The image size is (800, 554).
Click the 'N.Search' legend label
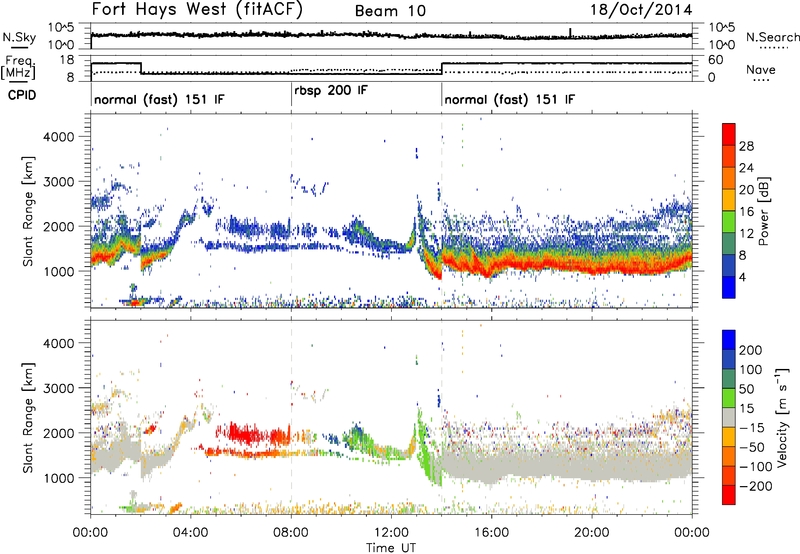click(772, 37)
